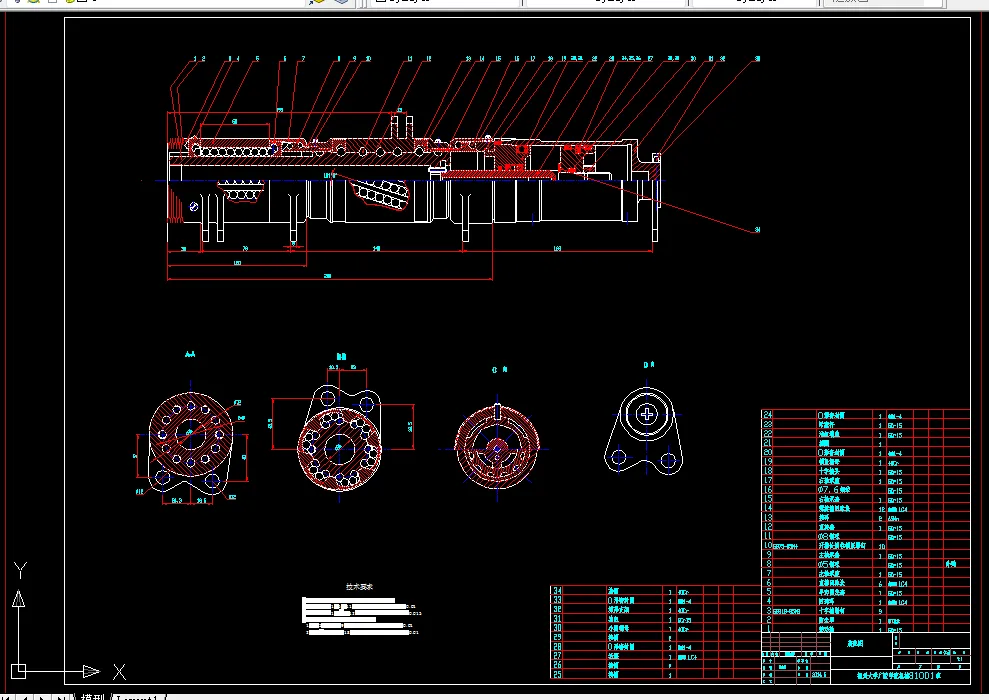The width and height of the screenshot is (989, 700).
Task: Select parts list row number 25
Action: (557, 674)
